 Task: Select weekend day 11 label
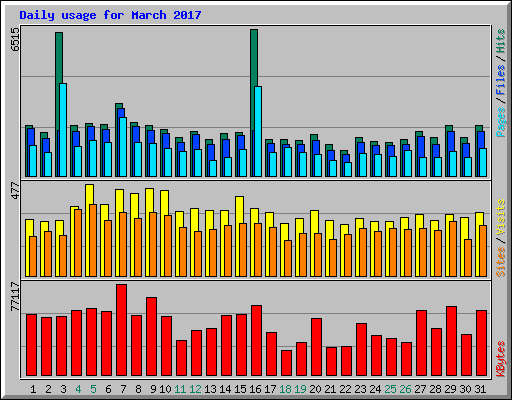pyautogui.click(x=180, y=389)
